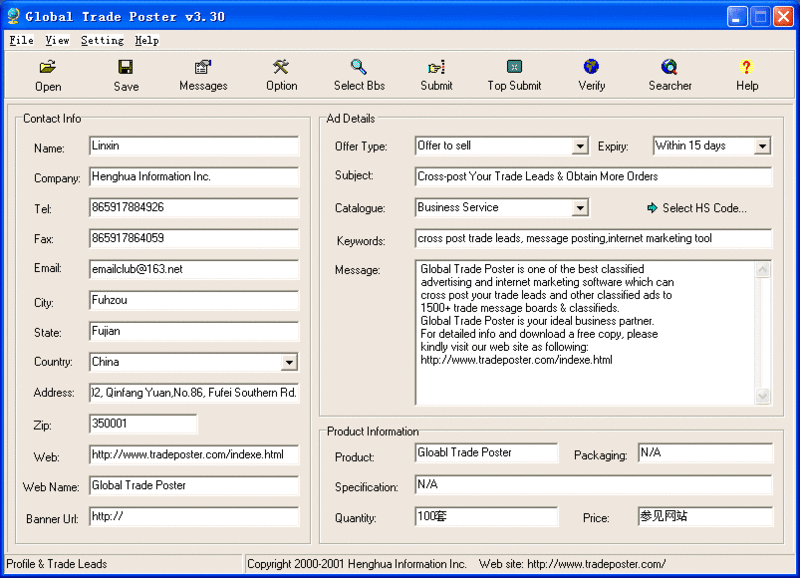Click the Packaging input field

705,453
